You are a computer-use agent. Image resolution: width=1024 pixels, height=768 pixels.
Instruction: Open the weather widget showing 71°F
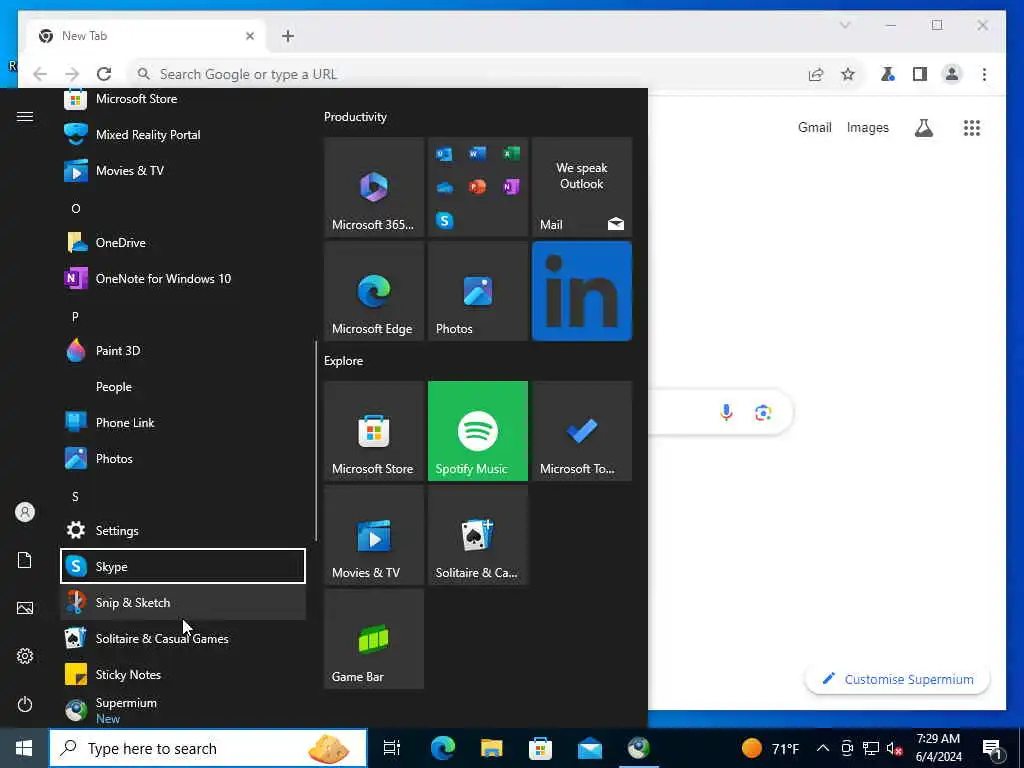click(x=770, y=748)
